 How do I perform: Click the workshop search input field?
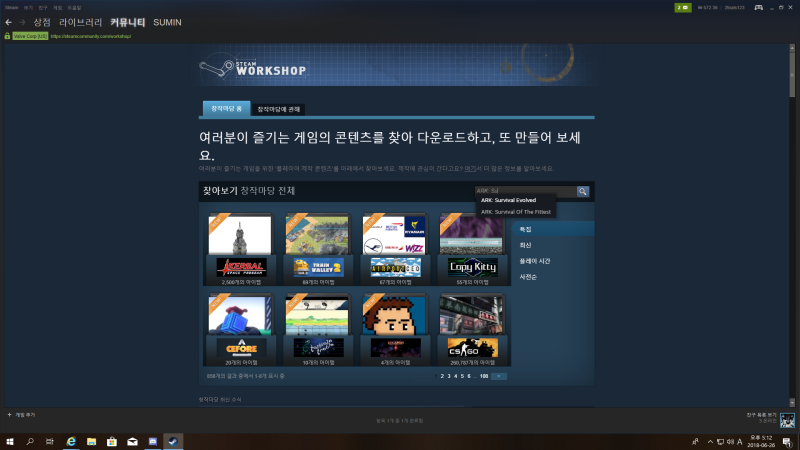pos(526,191)
